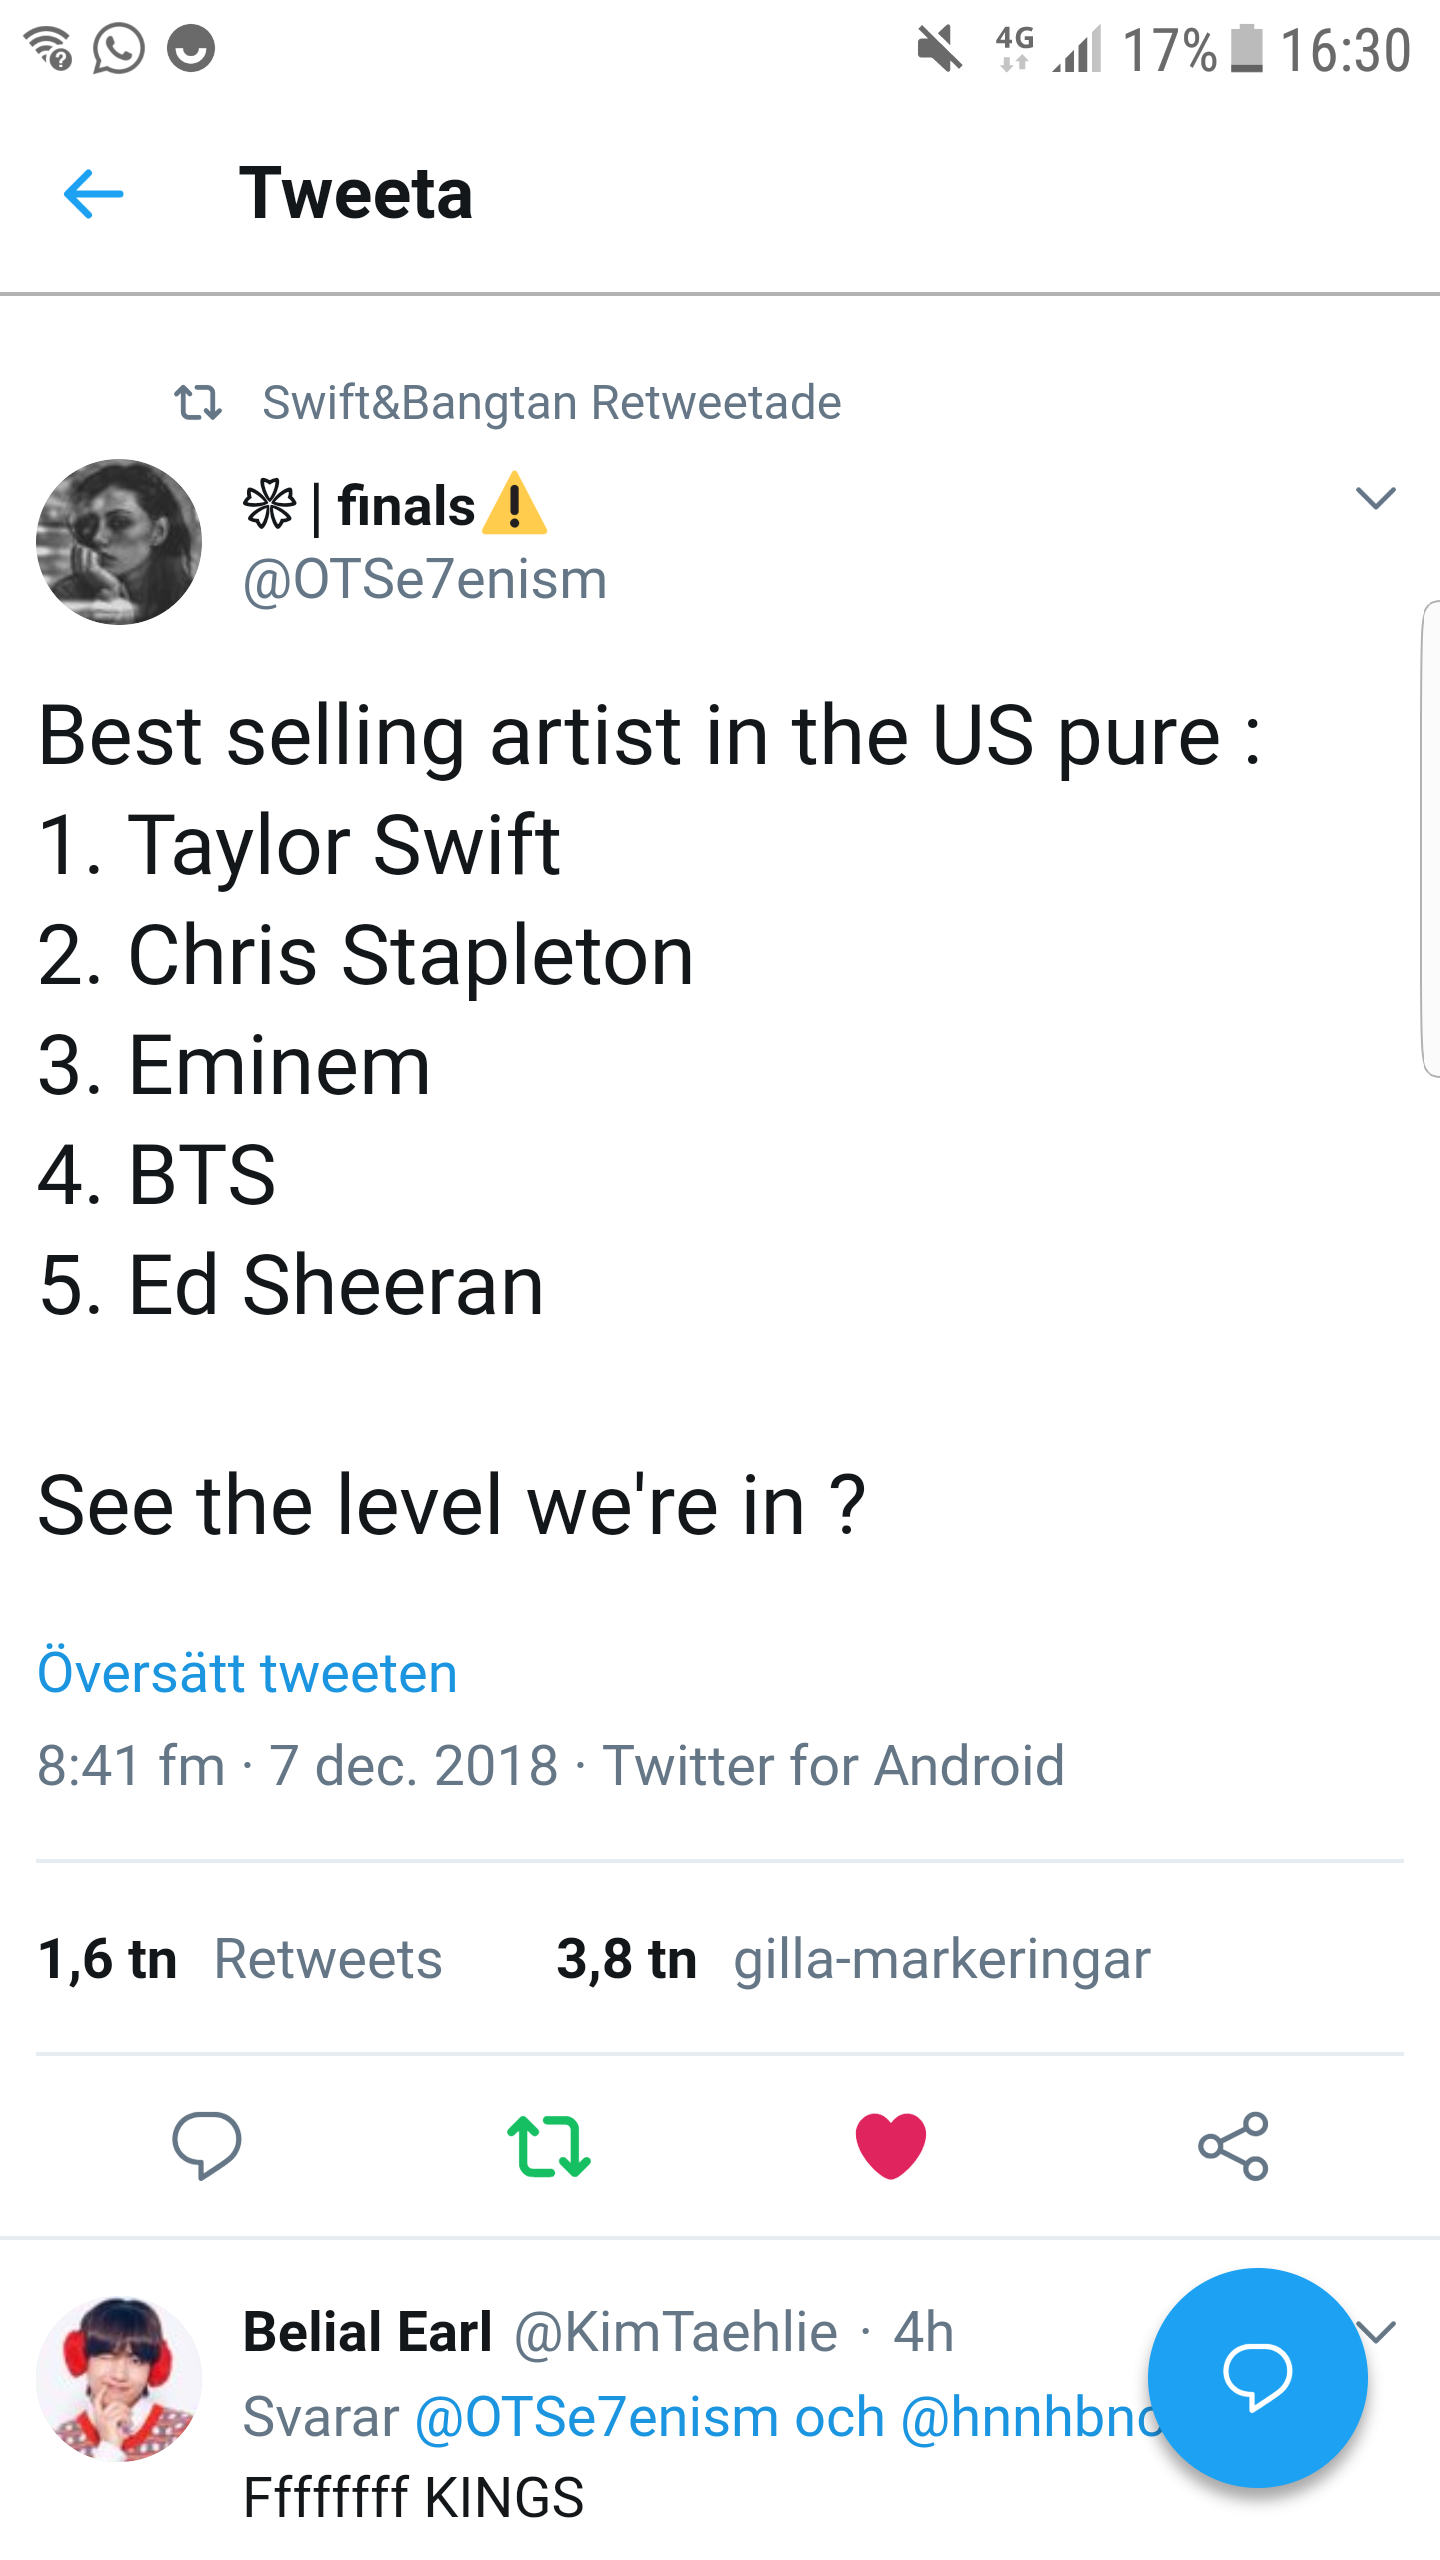Tap the Wi-Fi status bar icon
This screenshot has width=1440, height=2560.
(x=48, y=48)
